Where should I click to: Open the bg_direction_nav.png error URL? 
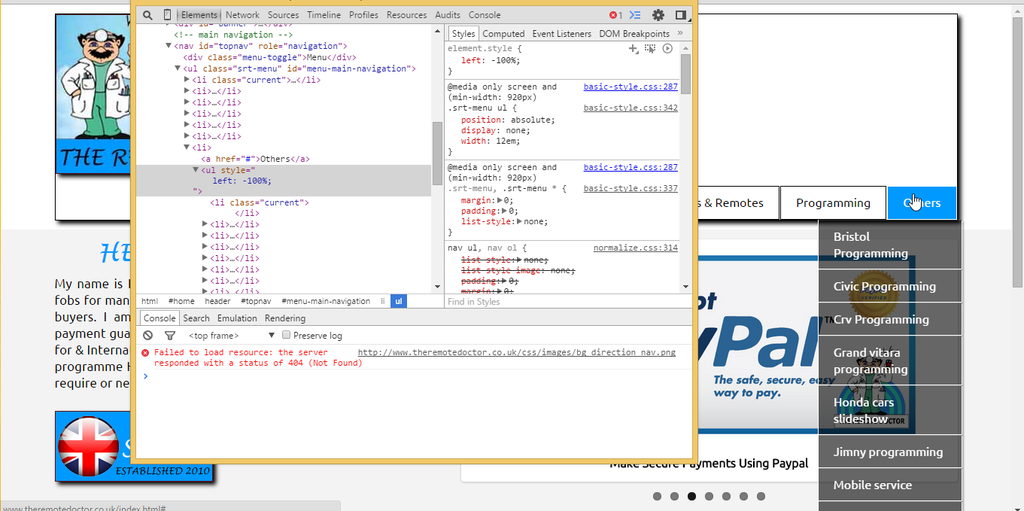tap(516, 352)
